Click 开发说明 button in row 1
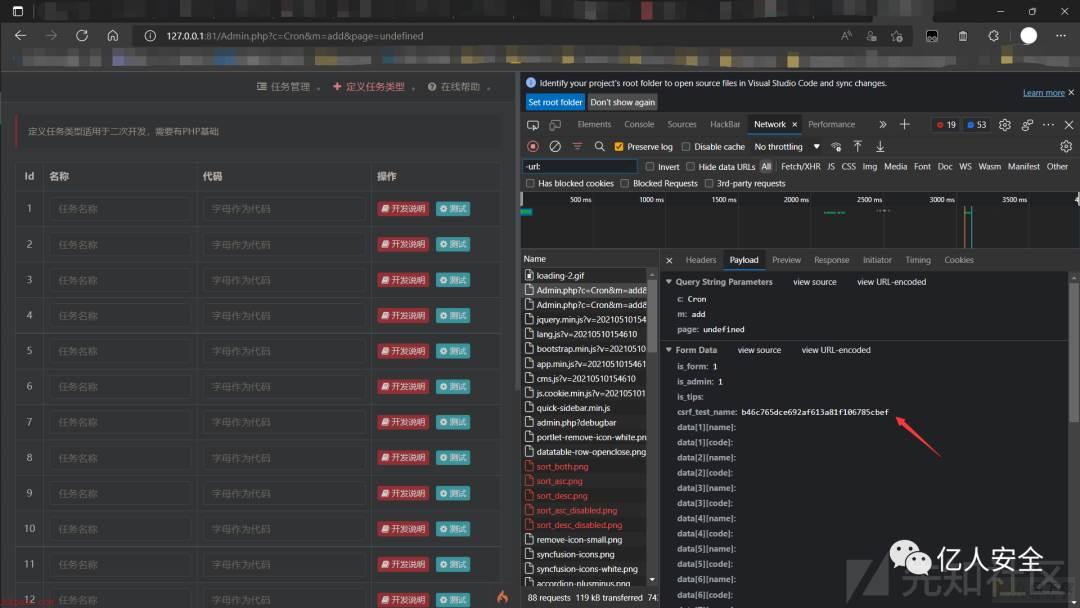This screenshot has height=608, width=1080. (x=403, y=209)
